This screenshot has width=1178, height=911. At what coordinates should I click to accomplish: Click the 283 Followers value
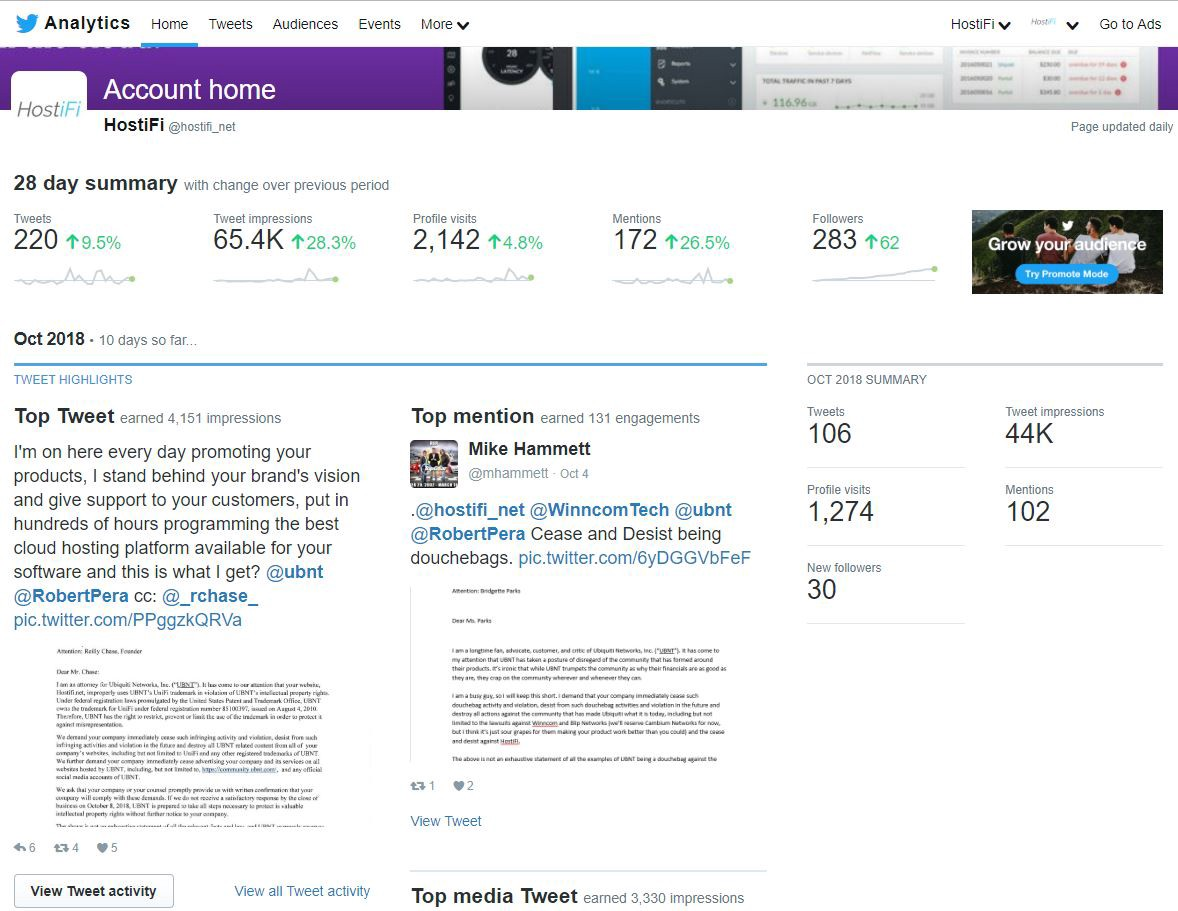[x=834, y=240]
